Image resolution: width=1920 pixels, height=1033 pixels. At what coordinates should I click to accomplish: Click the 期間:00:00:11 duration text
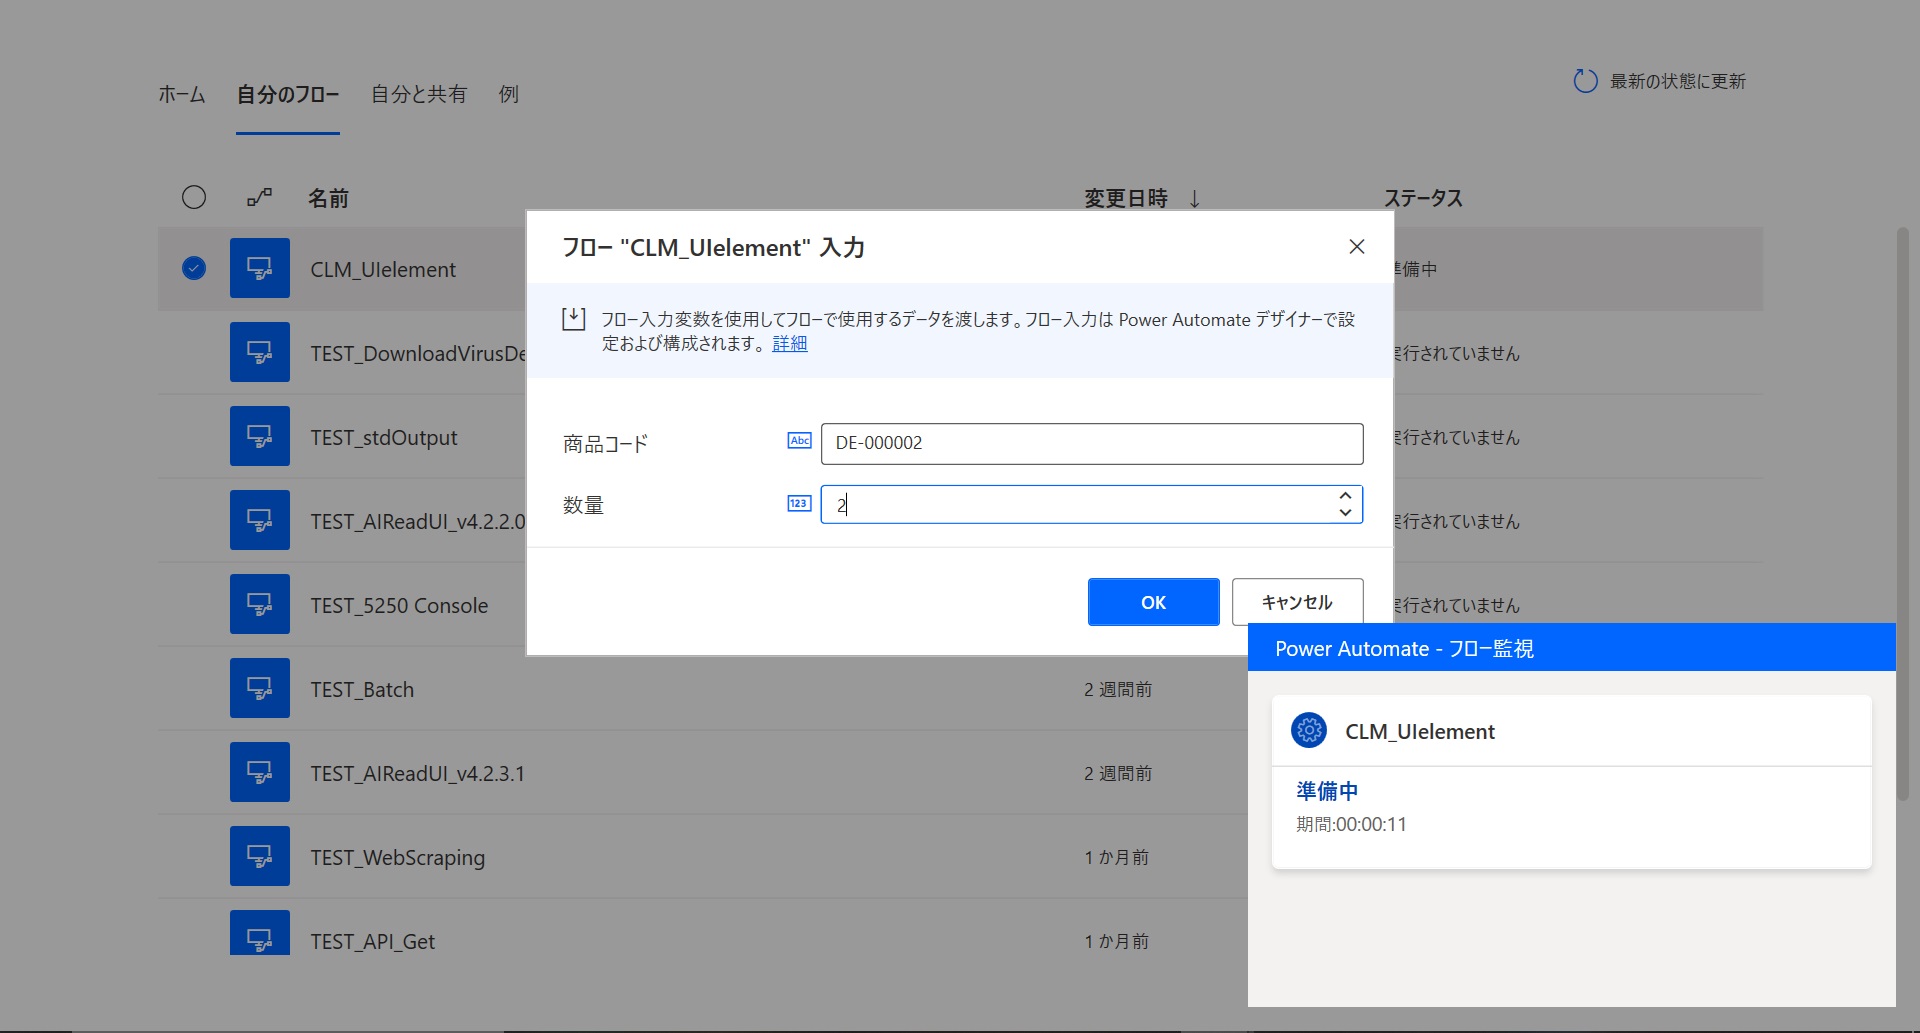(x=1351, y=825)
